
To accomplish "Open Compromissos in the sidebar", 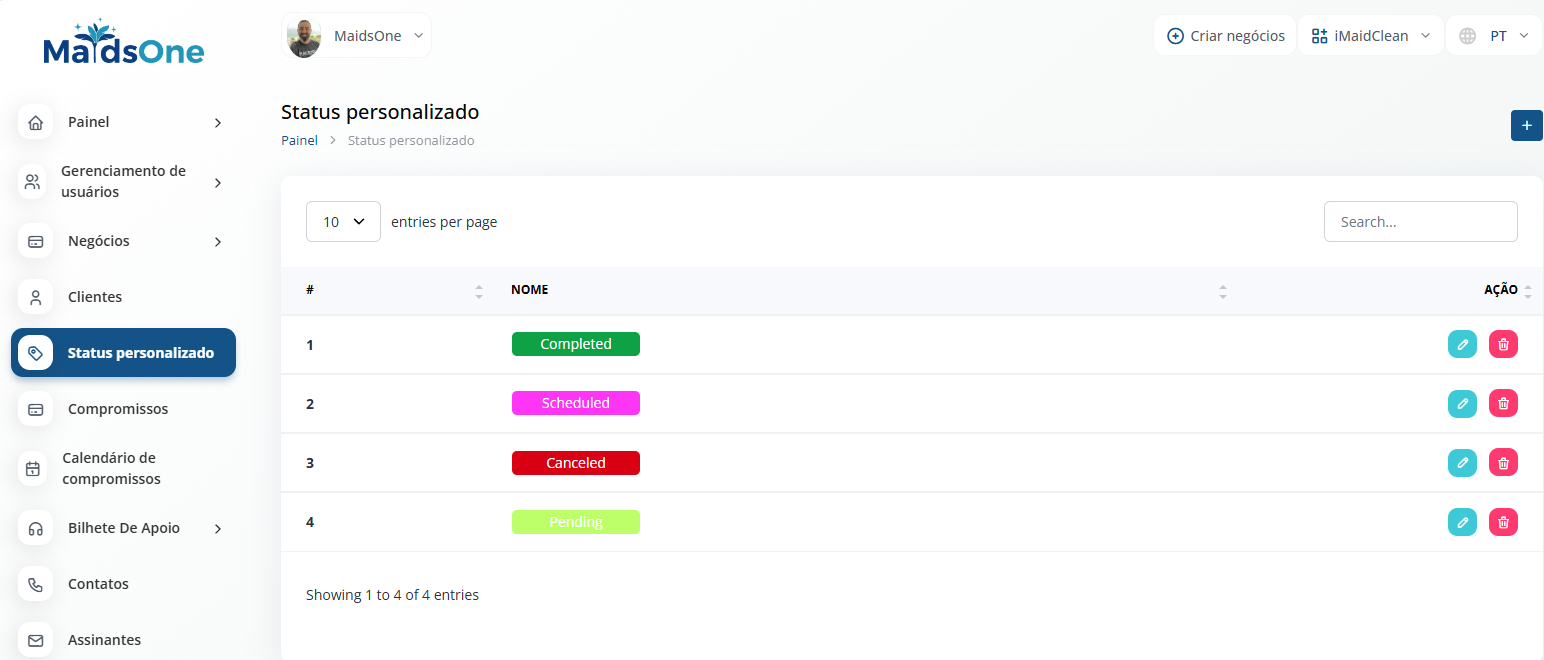I will tap(118, 409).
